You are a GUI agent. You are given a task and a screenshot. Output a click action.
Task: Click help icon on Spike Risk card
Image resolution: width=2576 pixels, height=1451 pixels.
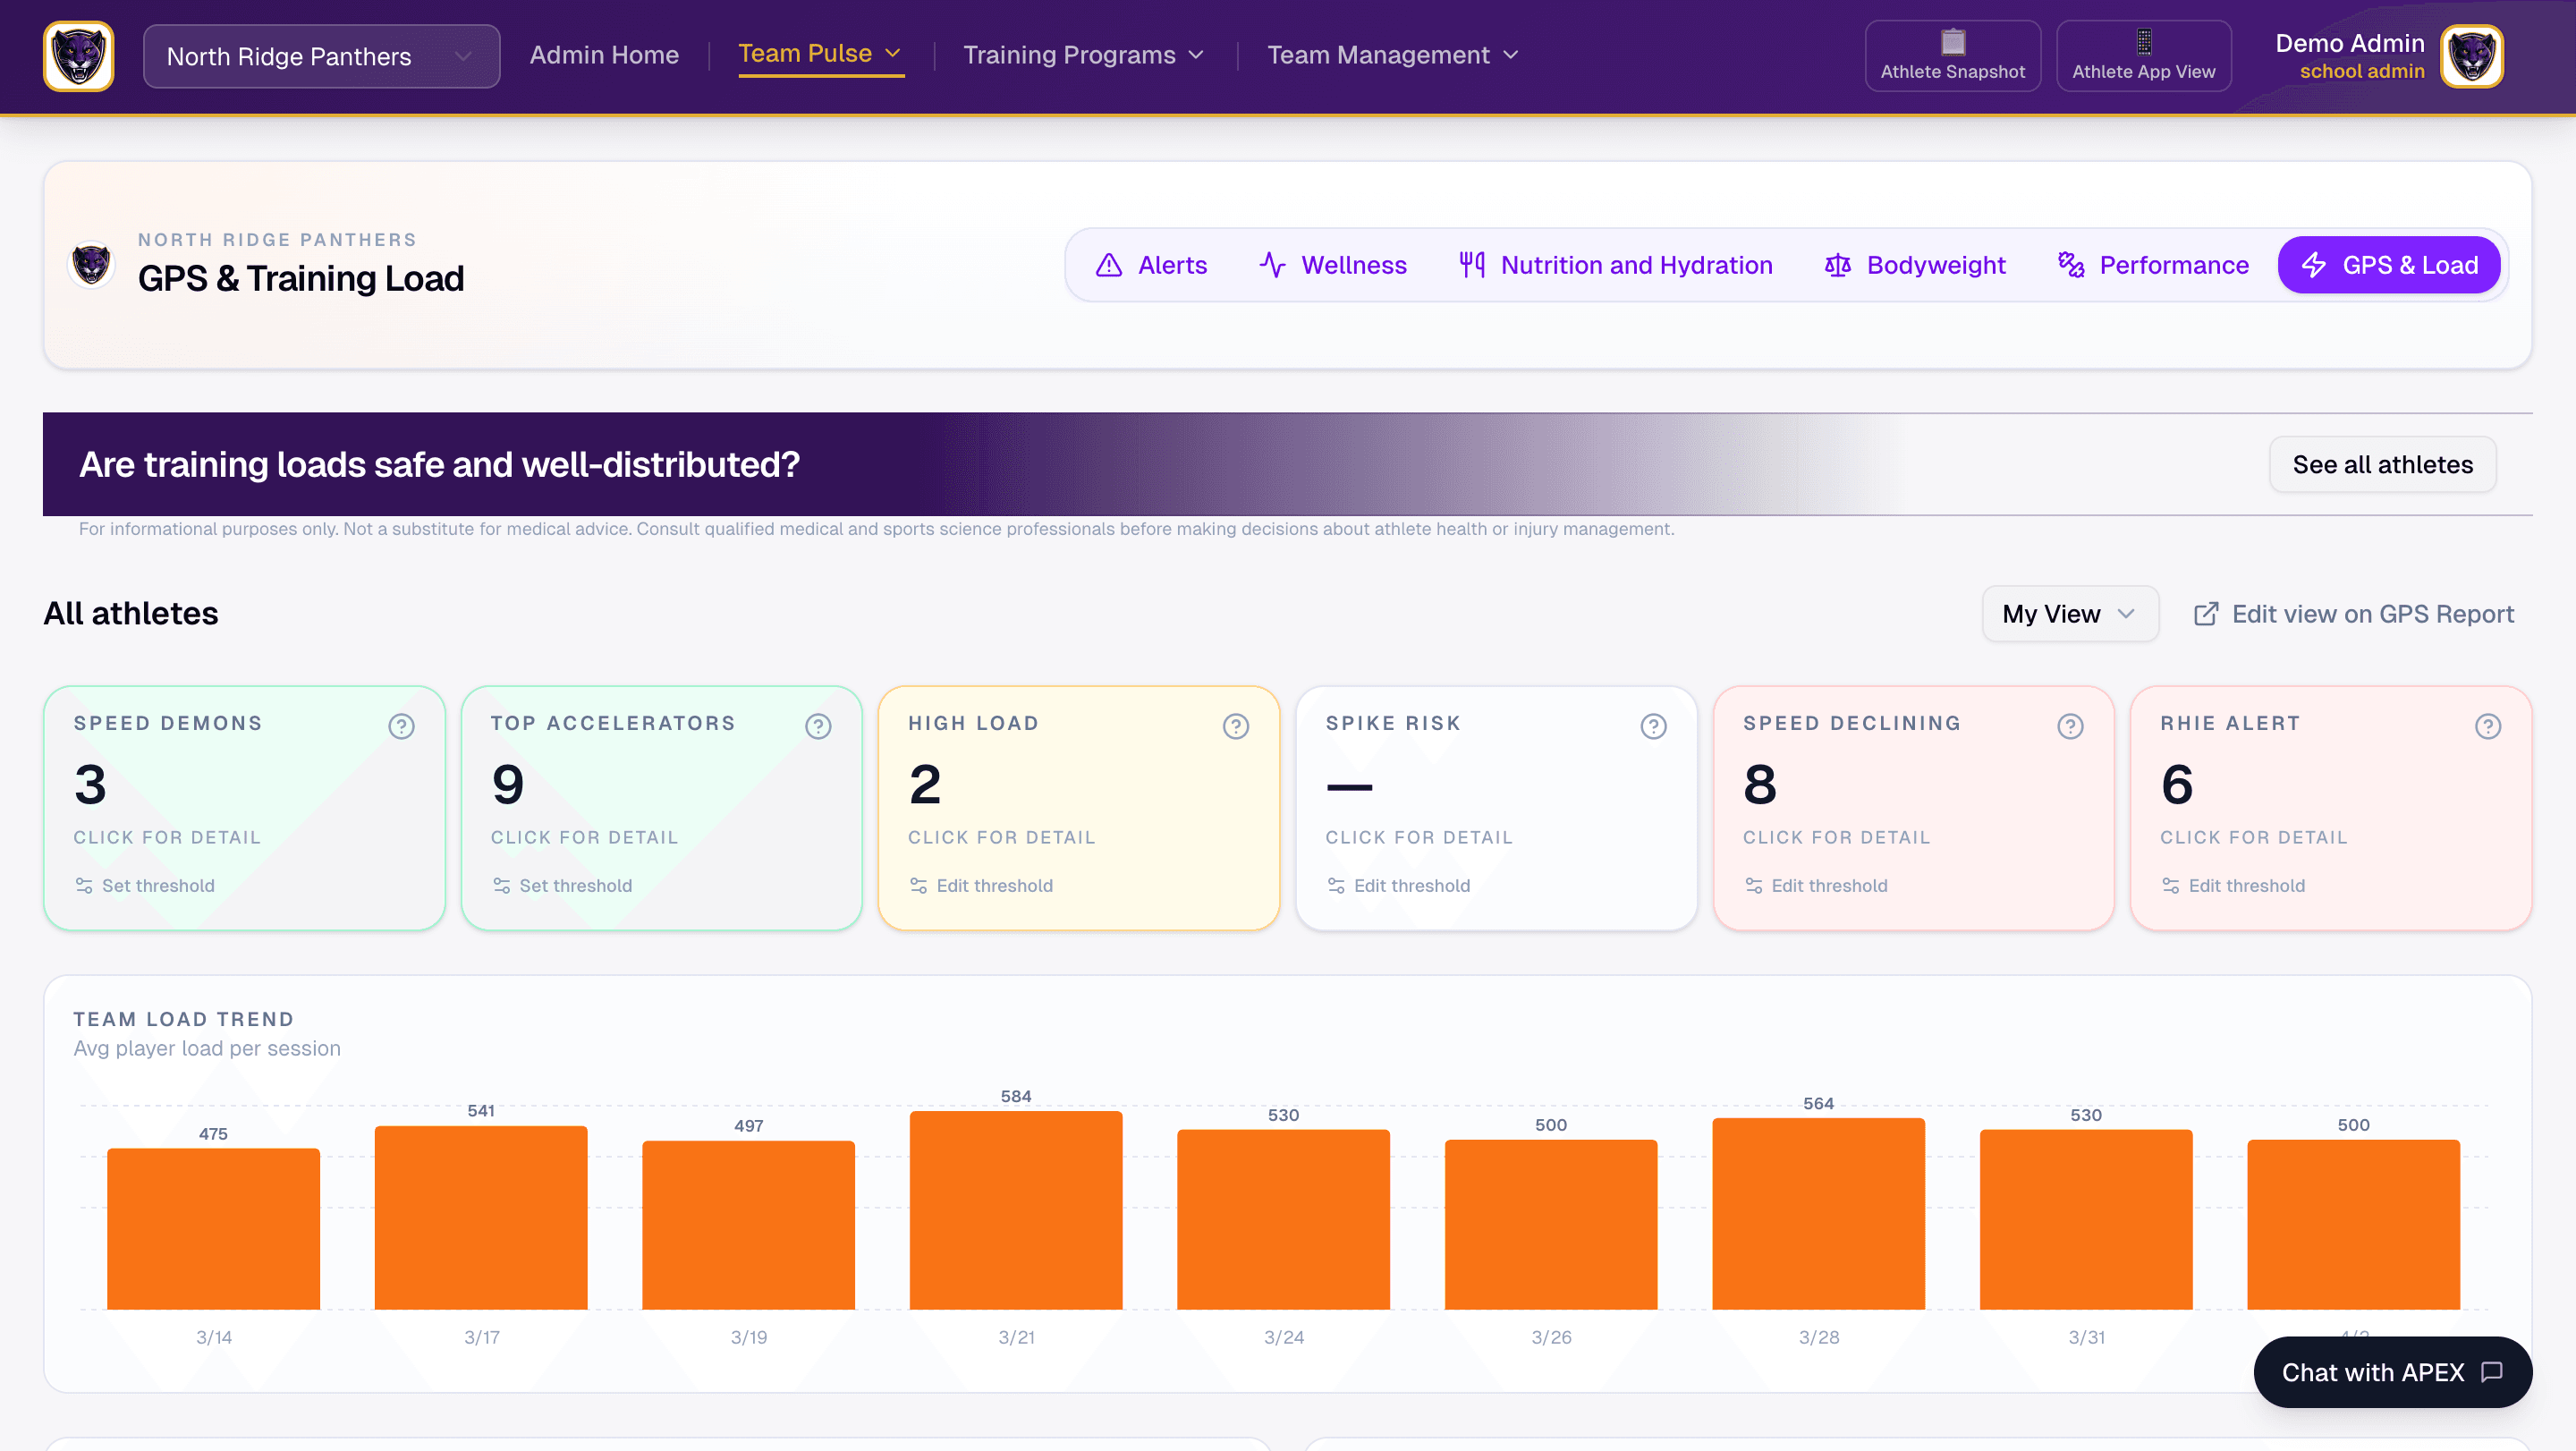tap(1653, 726)
